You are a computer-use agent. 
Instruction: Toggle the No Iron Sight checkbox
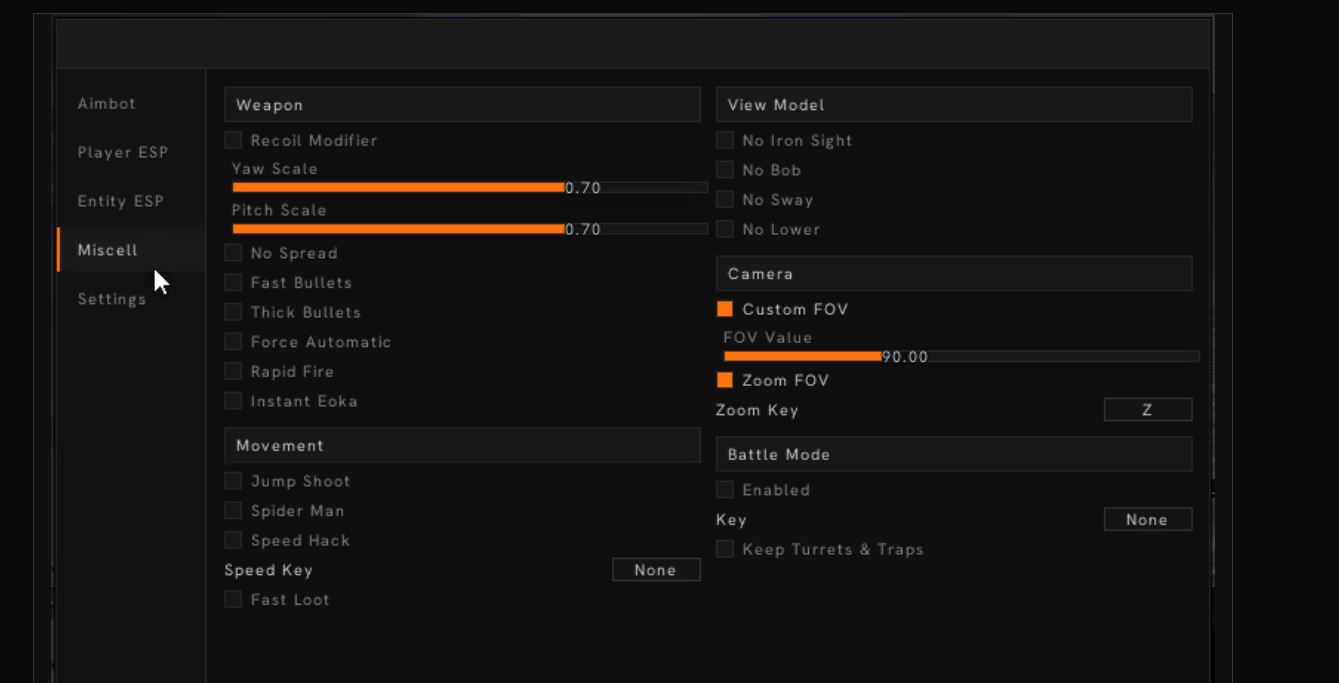(725, 140)
